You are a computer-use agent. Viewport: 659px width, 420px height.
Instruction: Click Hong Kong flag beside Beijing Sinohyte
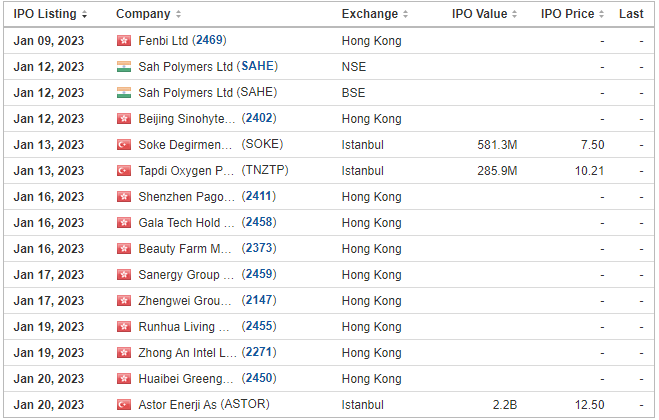[x=124, y=119]
